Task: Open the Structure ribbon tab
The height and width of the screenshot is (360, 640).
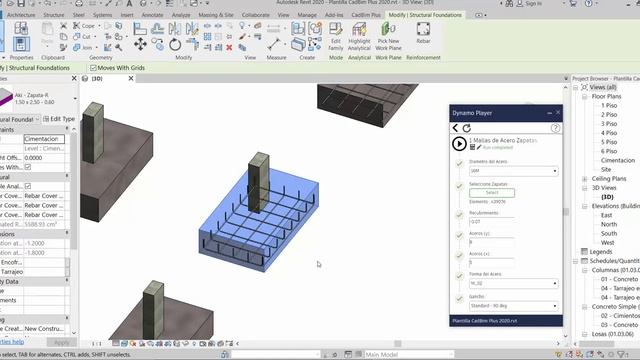Action: (54, 15)
